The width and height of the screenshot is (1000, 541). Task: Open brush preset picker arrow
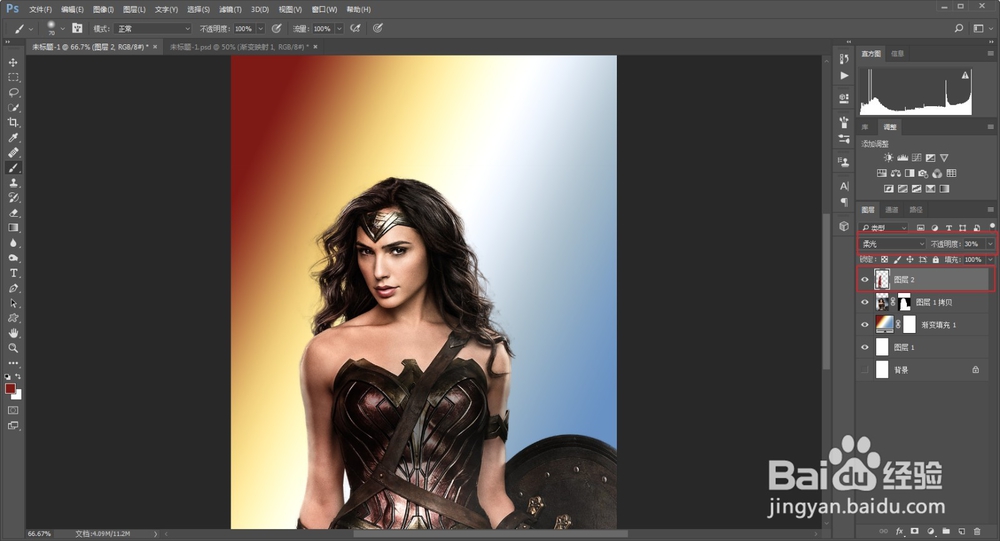click(x=62, y=29)
